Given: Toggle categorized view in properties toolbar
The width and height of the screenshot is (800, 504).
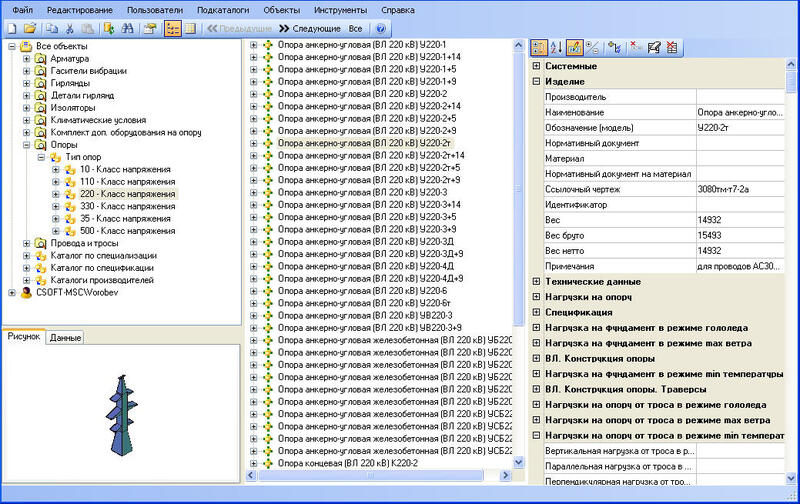Looking at the screenshot, I should click(538, 47).
